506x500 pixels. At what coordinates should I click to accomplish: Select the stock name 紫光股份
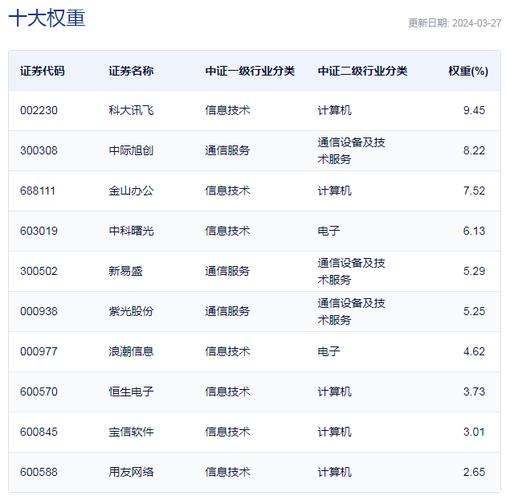(131, 311)
